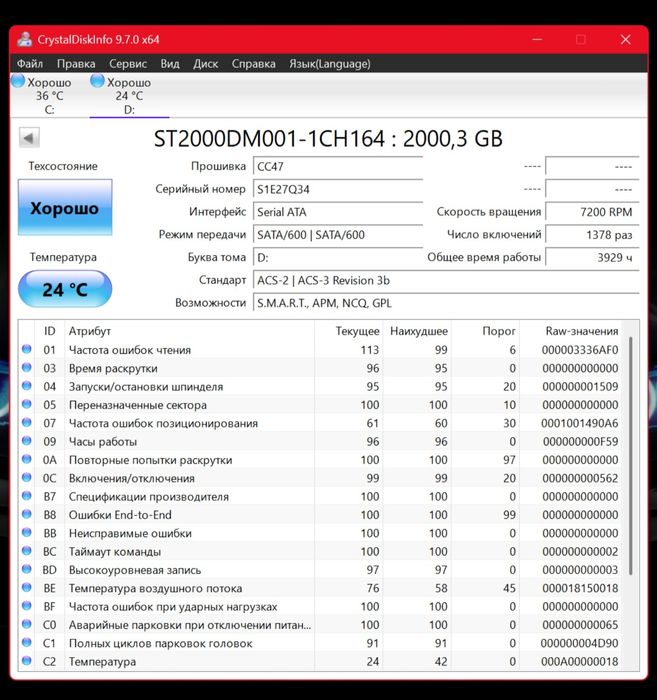Open the Справка menu

(x=254, y=64)
